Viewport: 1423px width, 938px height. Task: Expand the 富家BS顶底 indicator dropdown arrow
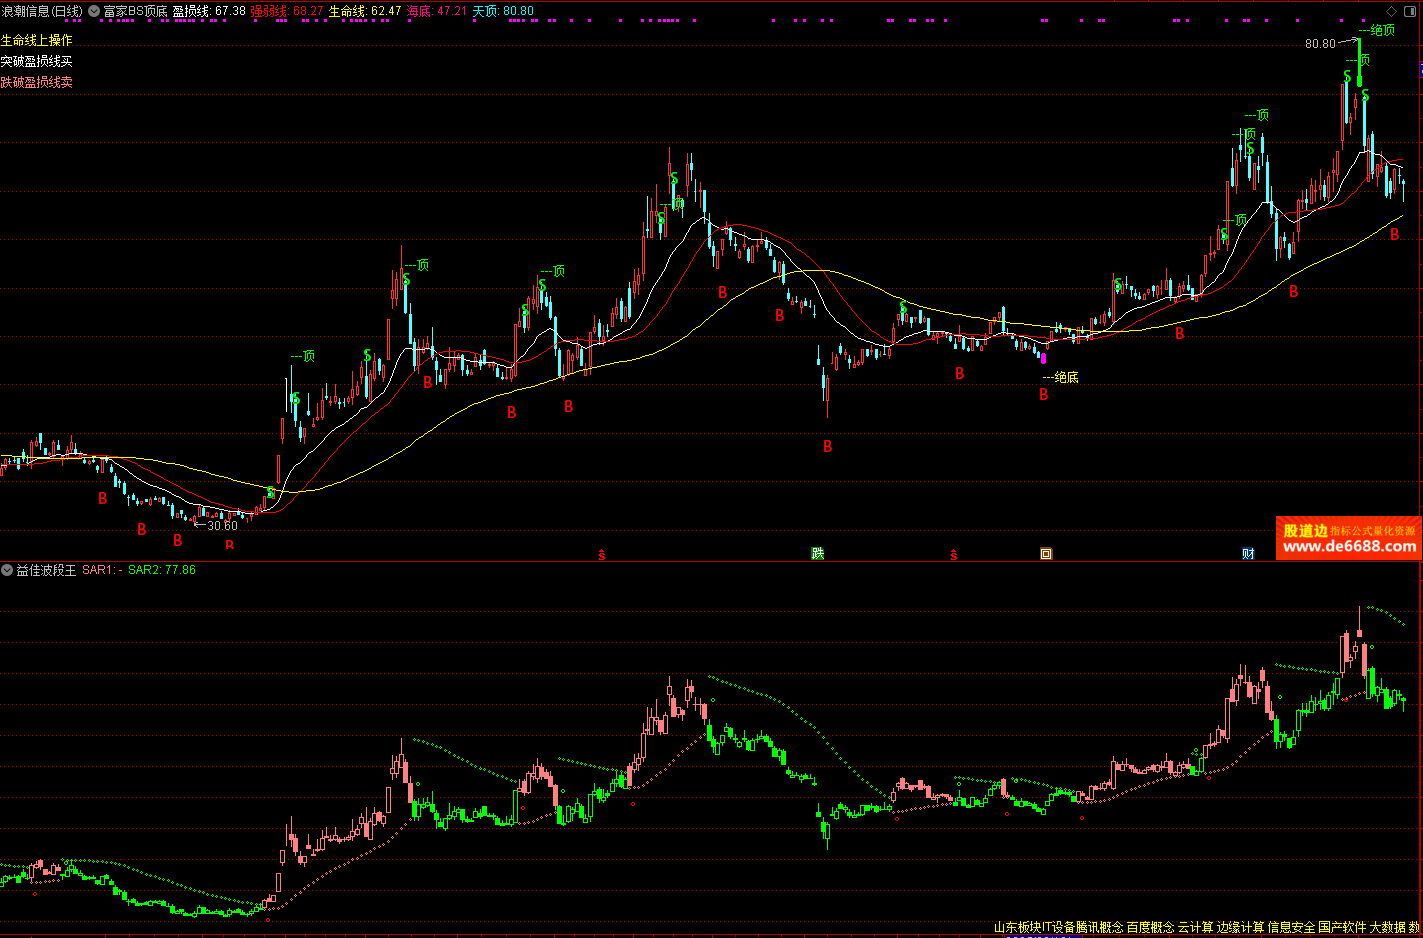[x=94, y=11]
